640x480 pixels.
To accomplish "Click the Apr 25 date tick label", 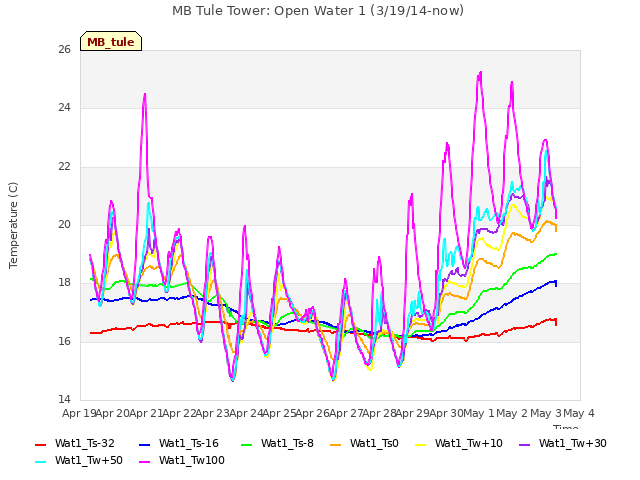I will pos(279,413).
